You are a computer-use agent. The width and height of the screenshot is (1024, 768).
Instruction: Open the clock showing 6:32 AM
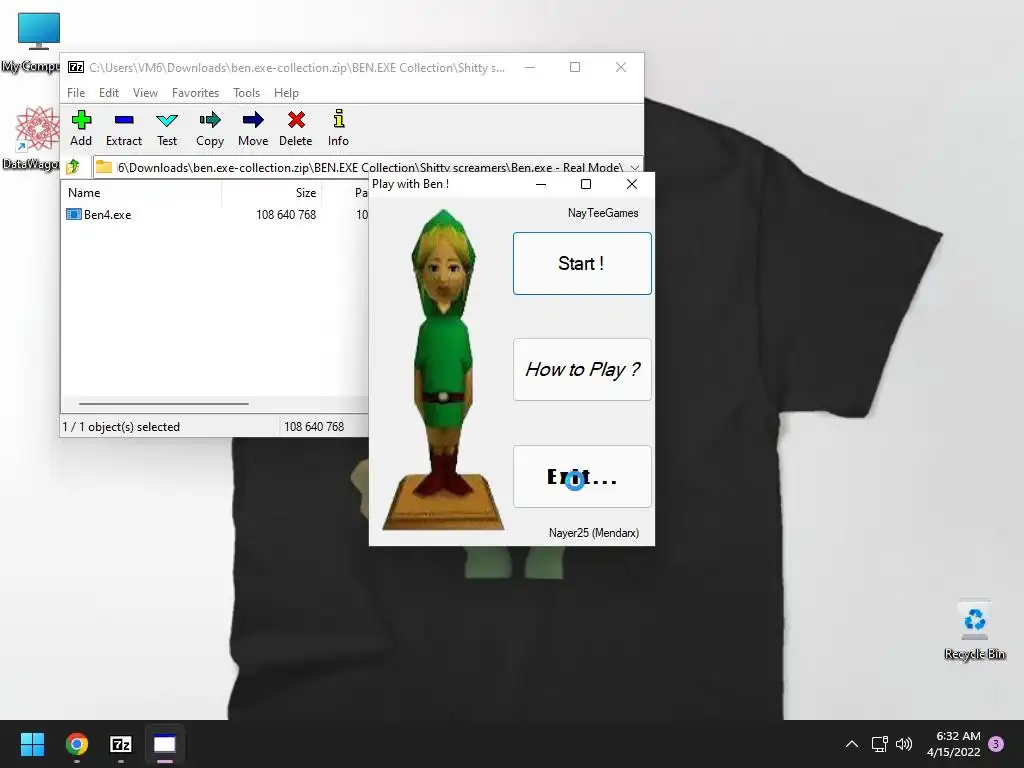(953, 744)
